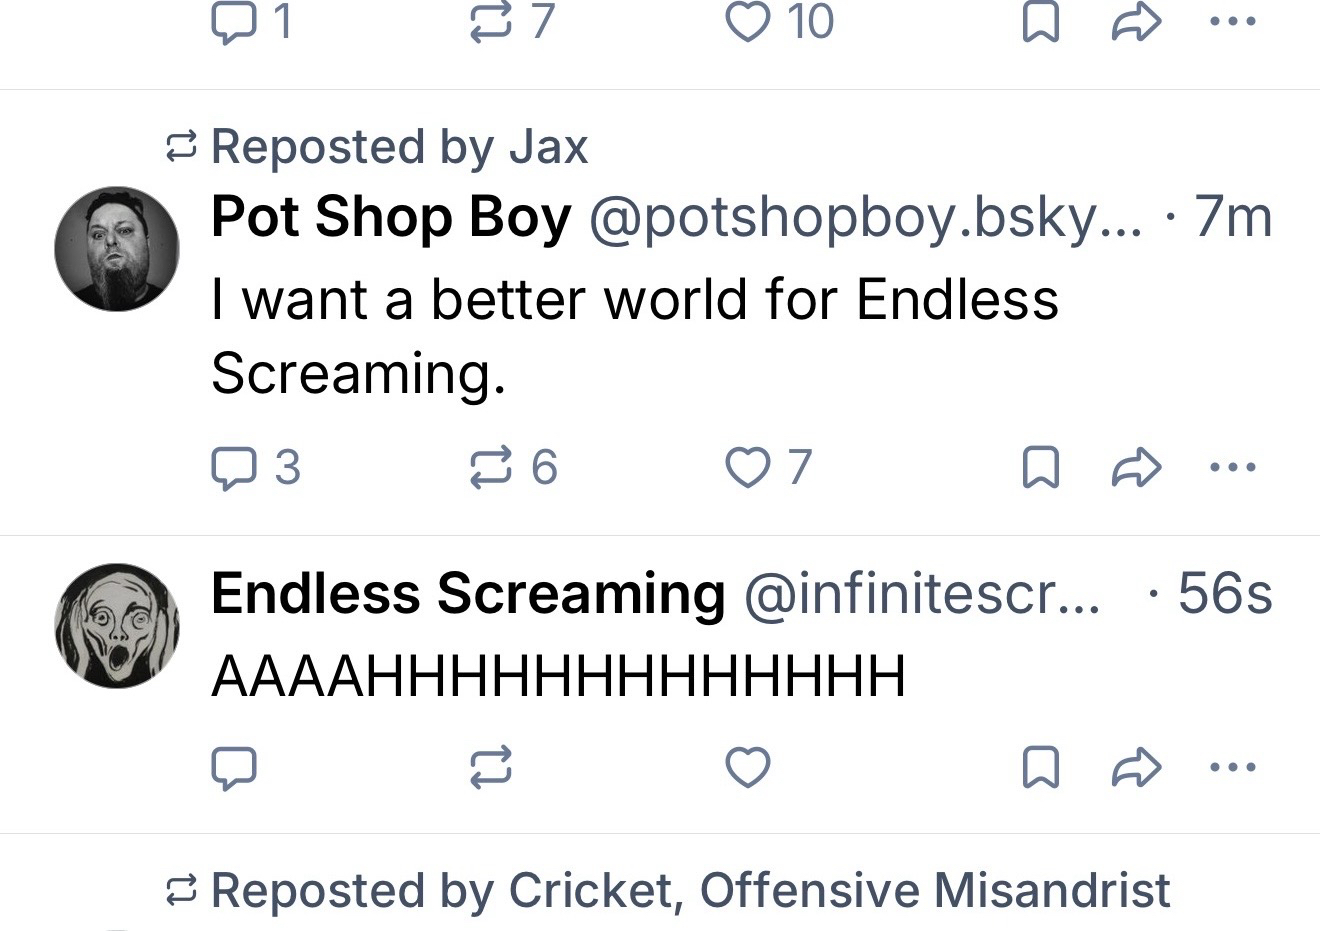This screenshot has width=1320, height=931.
Task: Like the AAAAHHHH post
Action: [x=747, y=767]
